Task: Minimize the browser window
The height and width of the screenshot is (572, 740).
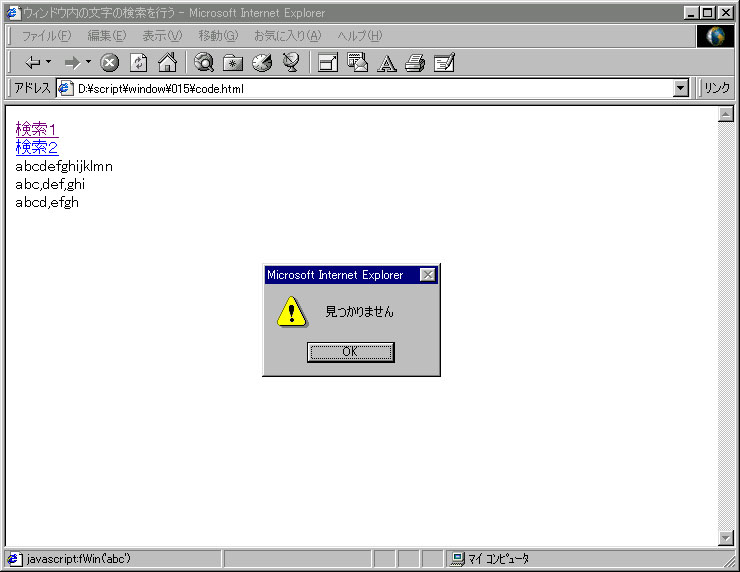Action: (x=692, y=13)
